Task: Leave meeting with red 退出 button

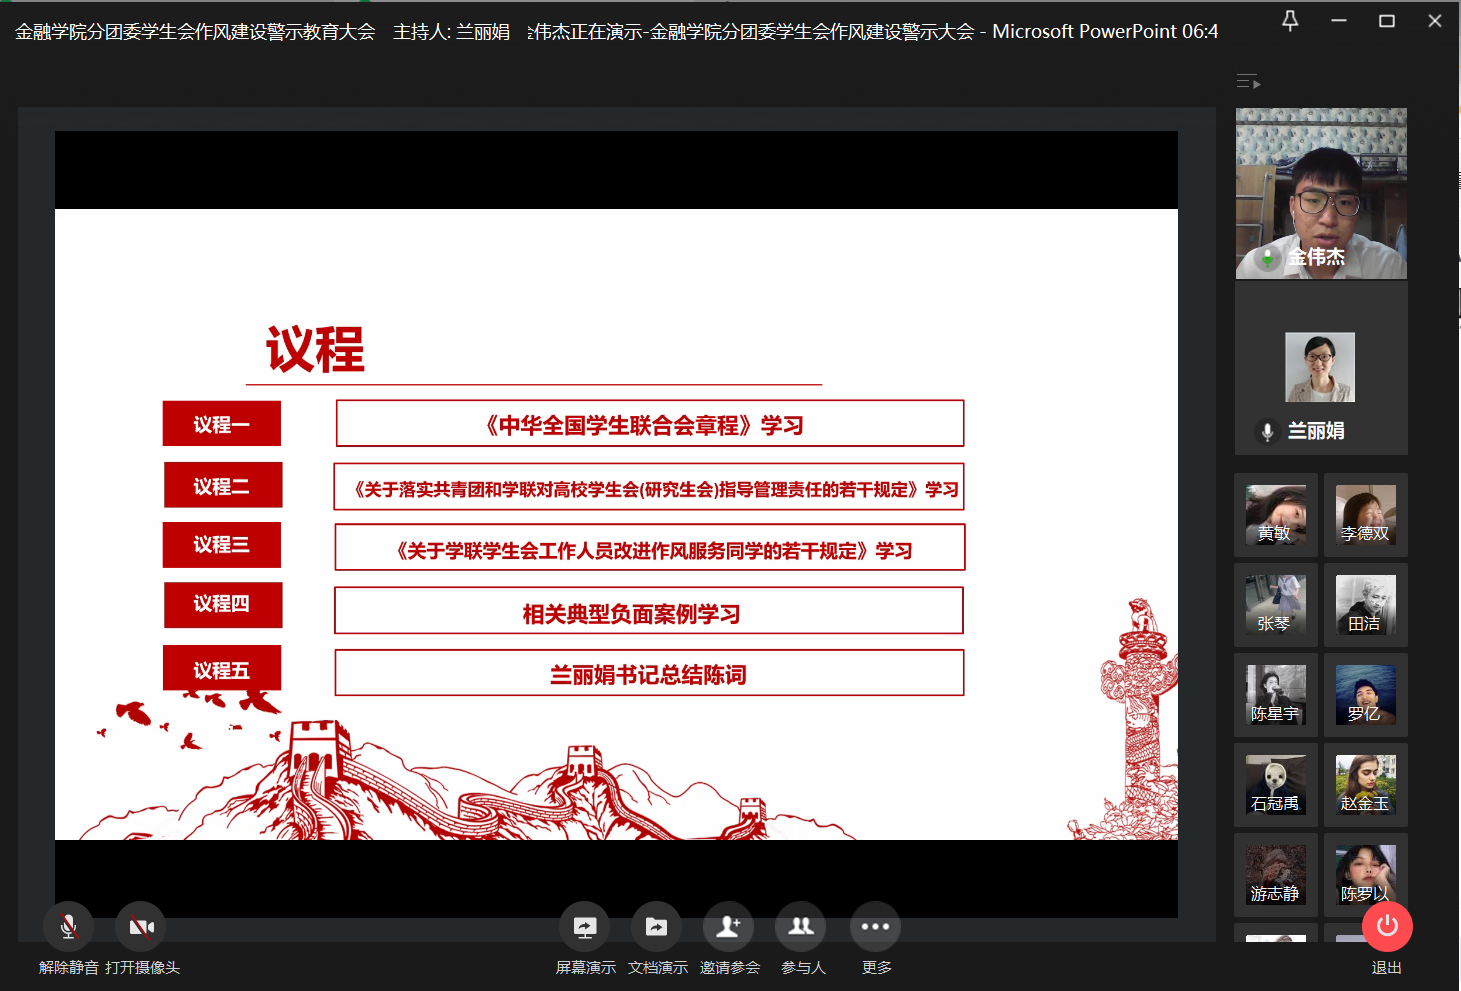Action: [x=1387, y=927]
